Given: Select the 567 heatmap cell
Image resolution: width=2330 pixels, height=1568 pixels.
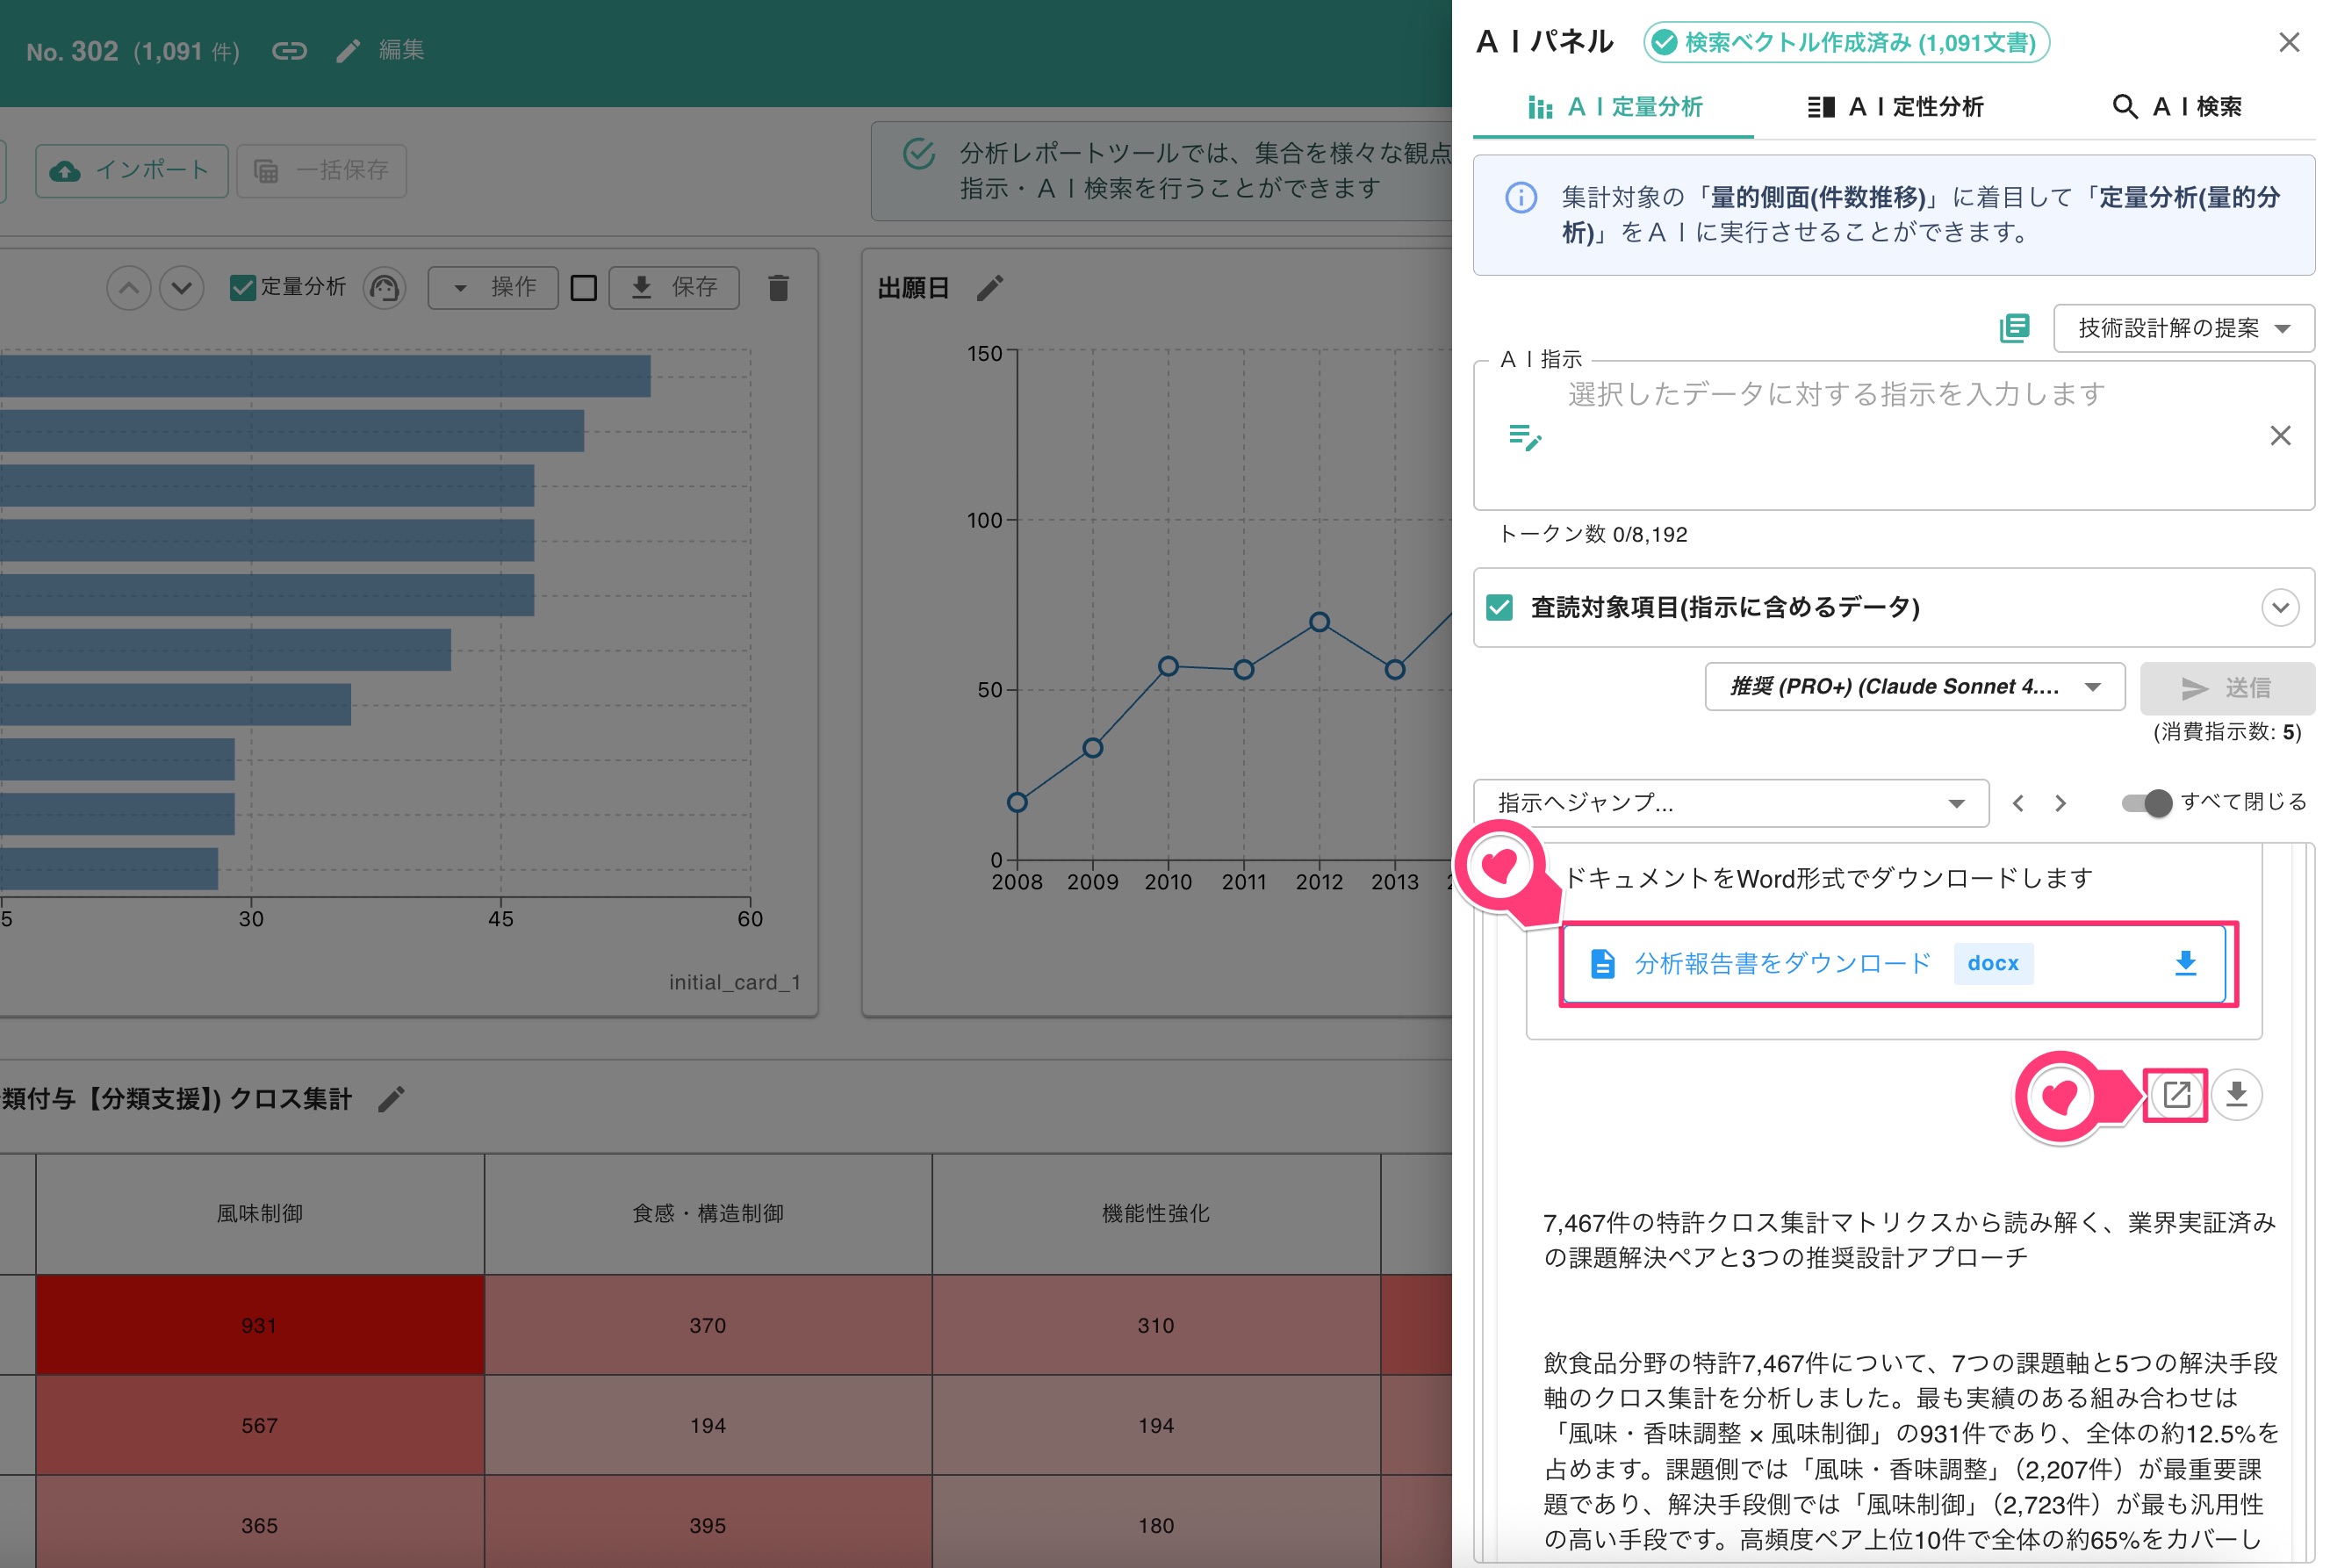Looking at the screenshot, I should 260,1425.
